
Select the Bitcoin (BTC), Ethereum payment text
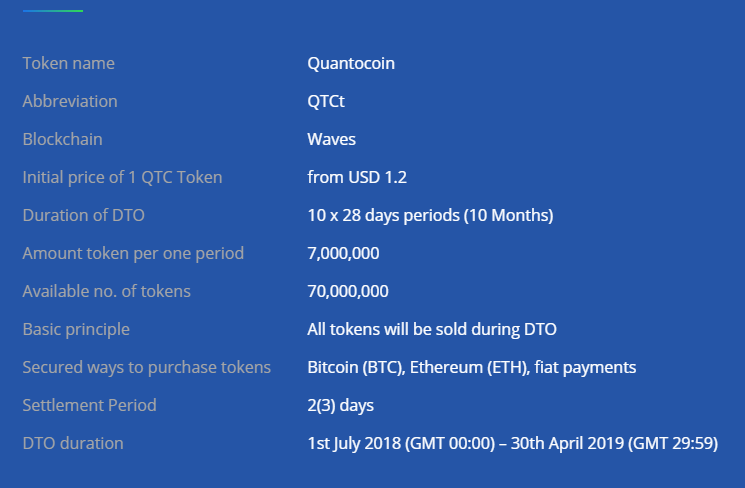pos(471,367)
